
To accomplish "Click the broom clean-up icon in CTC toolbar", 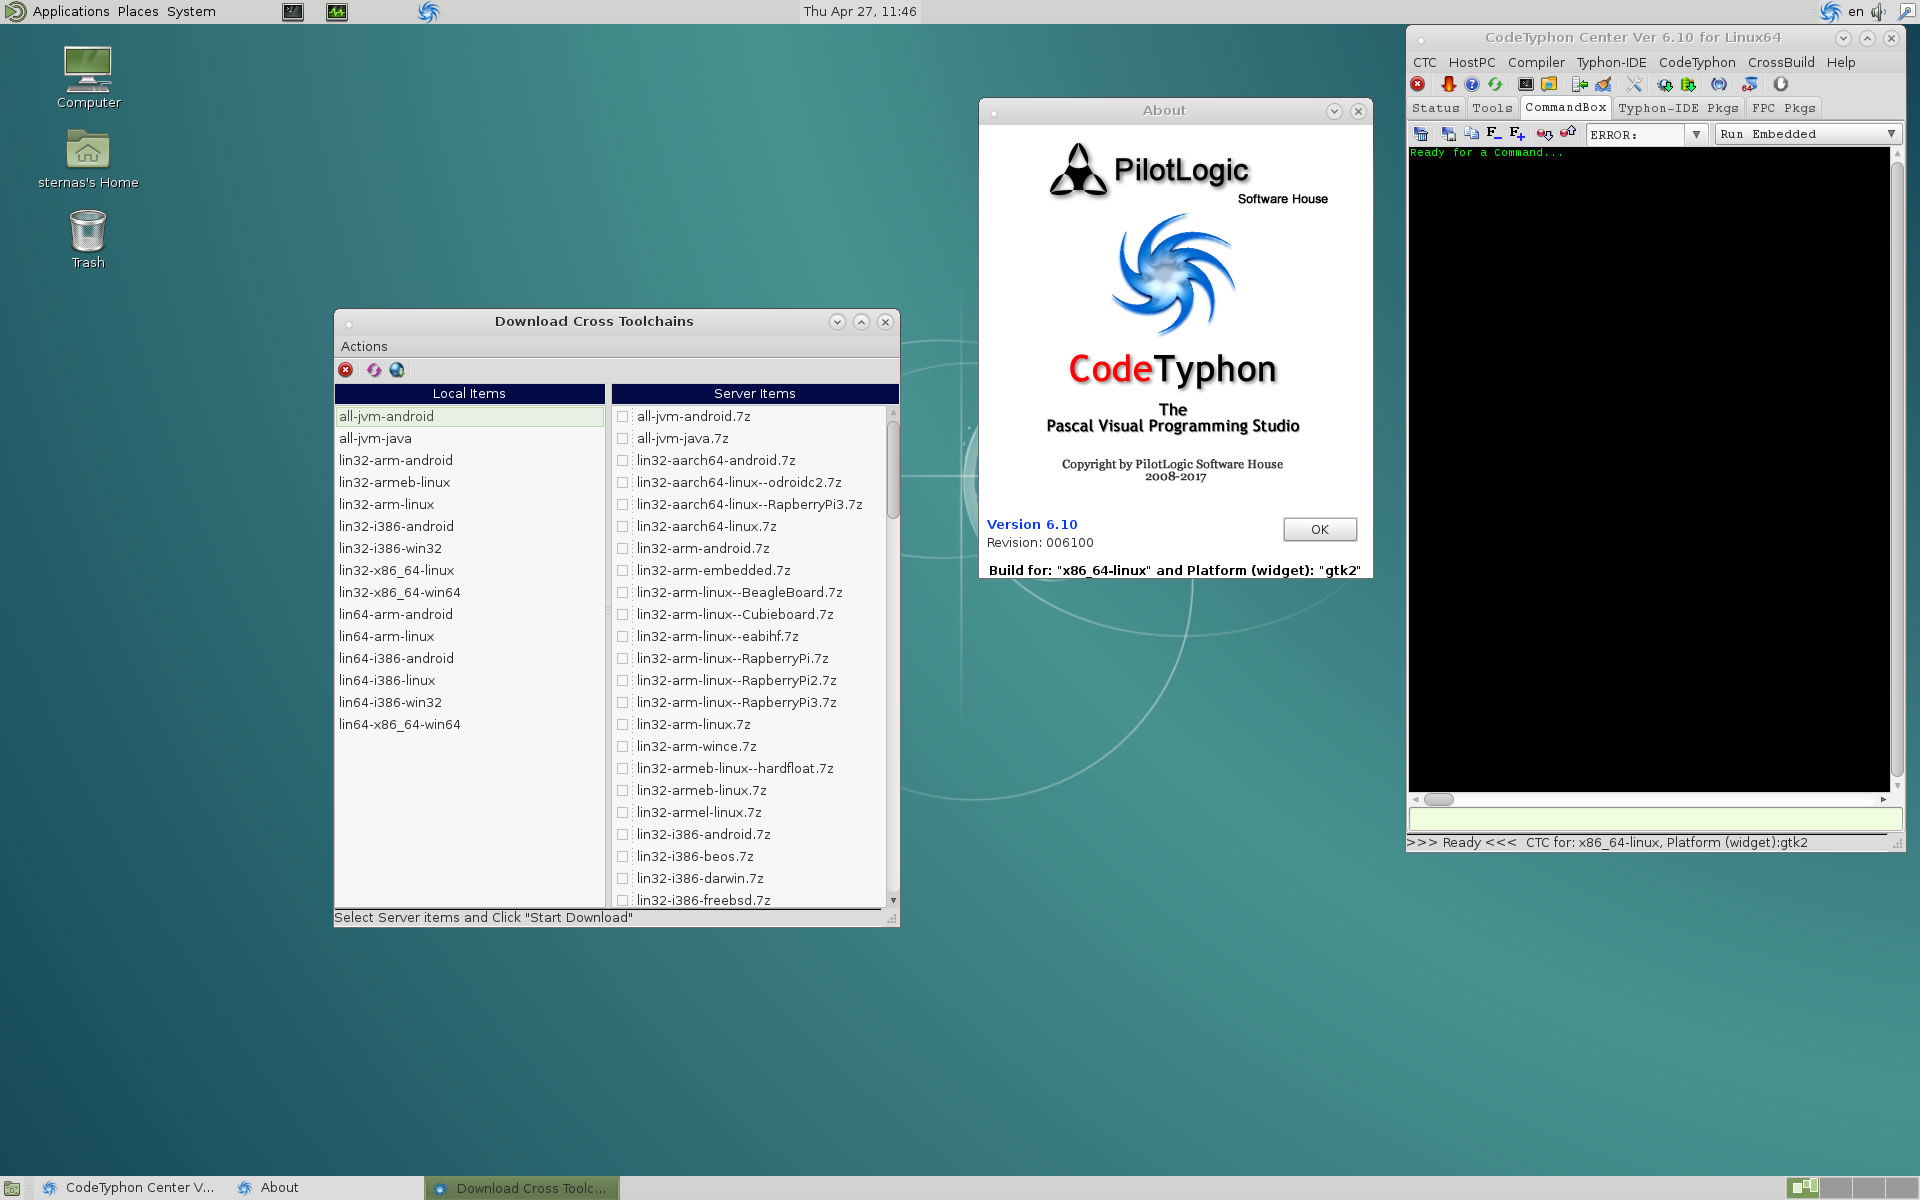I will pos(1603,85).
